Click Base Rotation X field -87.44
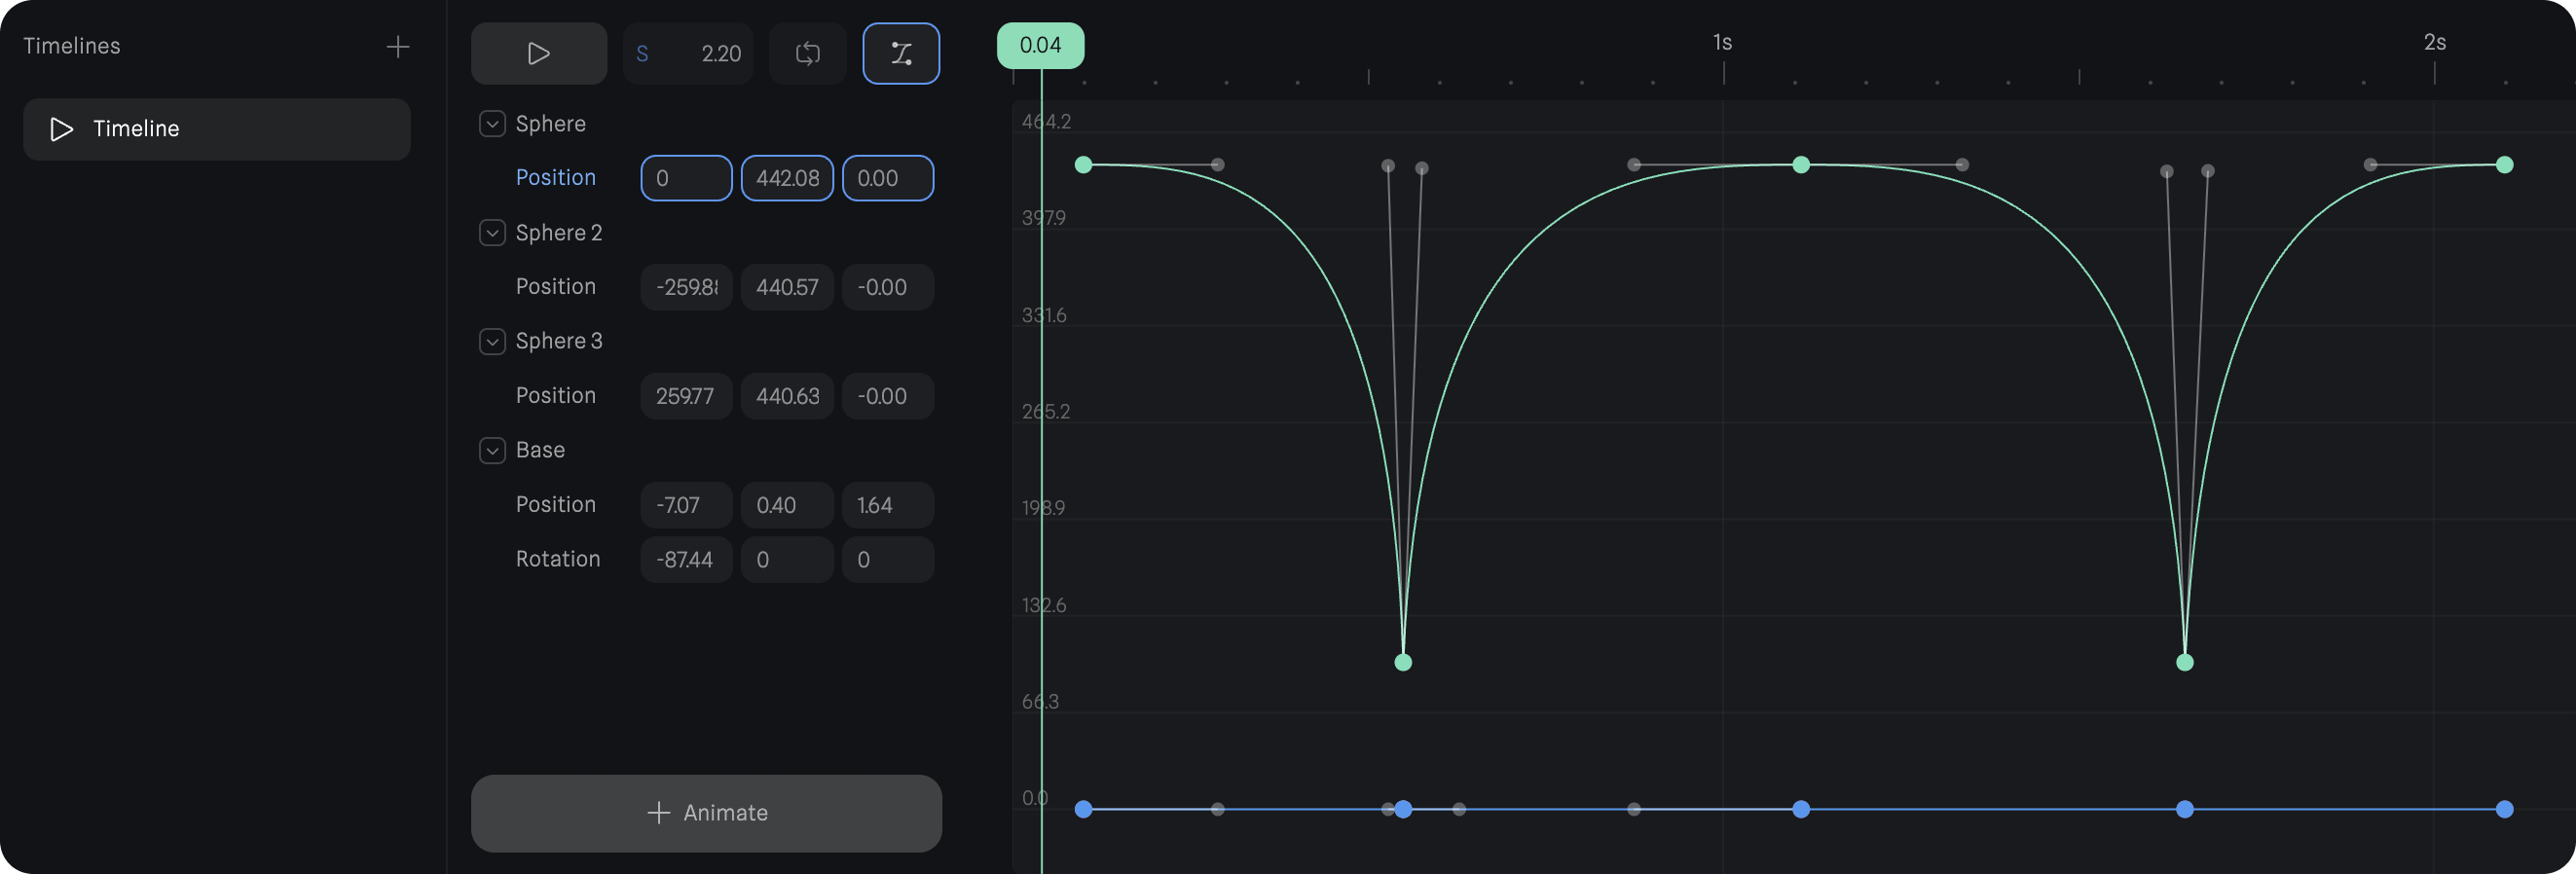Image resolution: width=2576 pixels, height=874 pixels. pos(686,560)
